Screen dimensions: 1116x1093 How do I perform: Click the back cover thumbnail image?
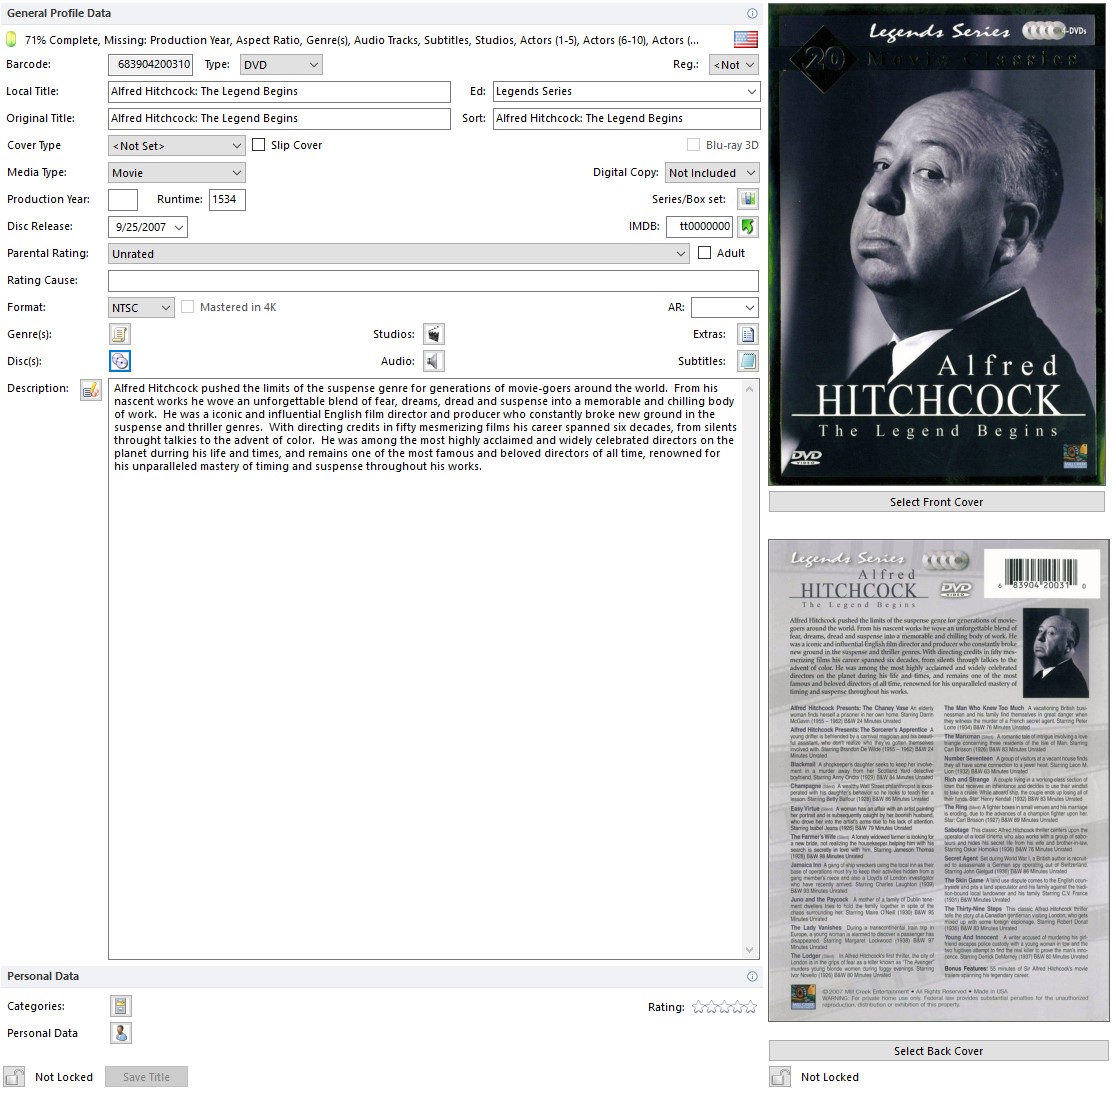tap(939, 781)
